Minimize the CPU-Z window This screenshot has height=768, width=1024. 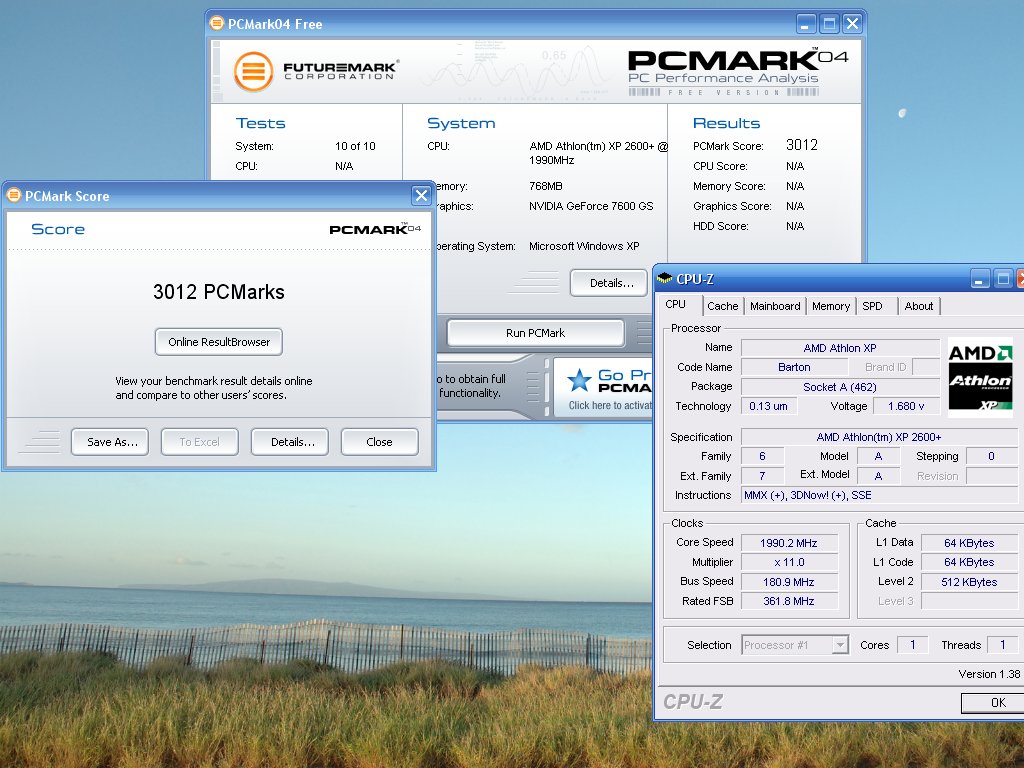click(x=980, y=280)
